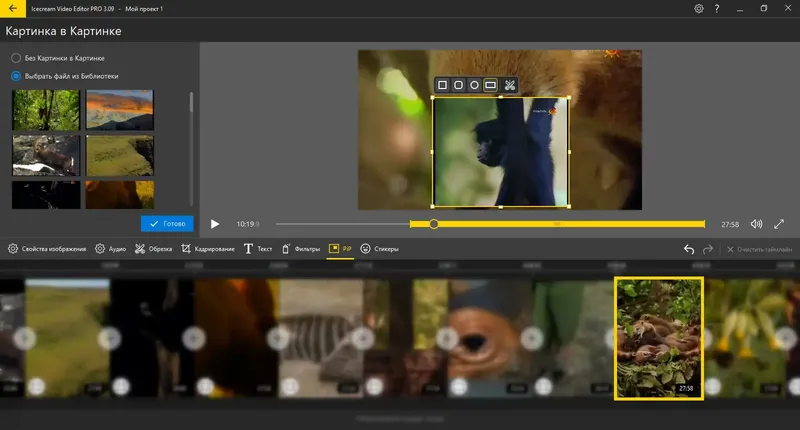Redo the last undone action
Viewport: 800px width, 430px height.
(x=708, y=249)
